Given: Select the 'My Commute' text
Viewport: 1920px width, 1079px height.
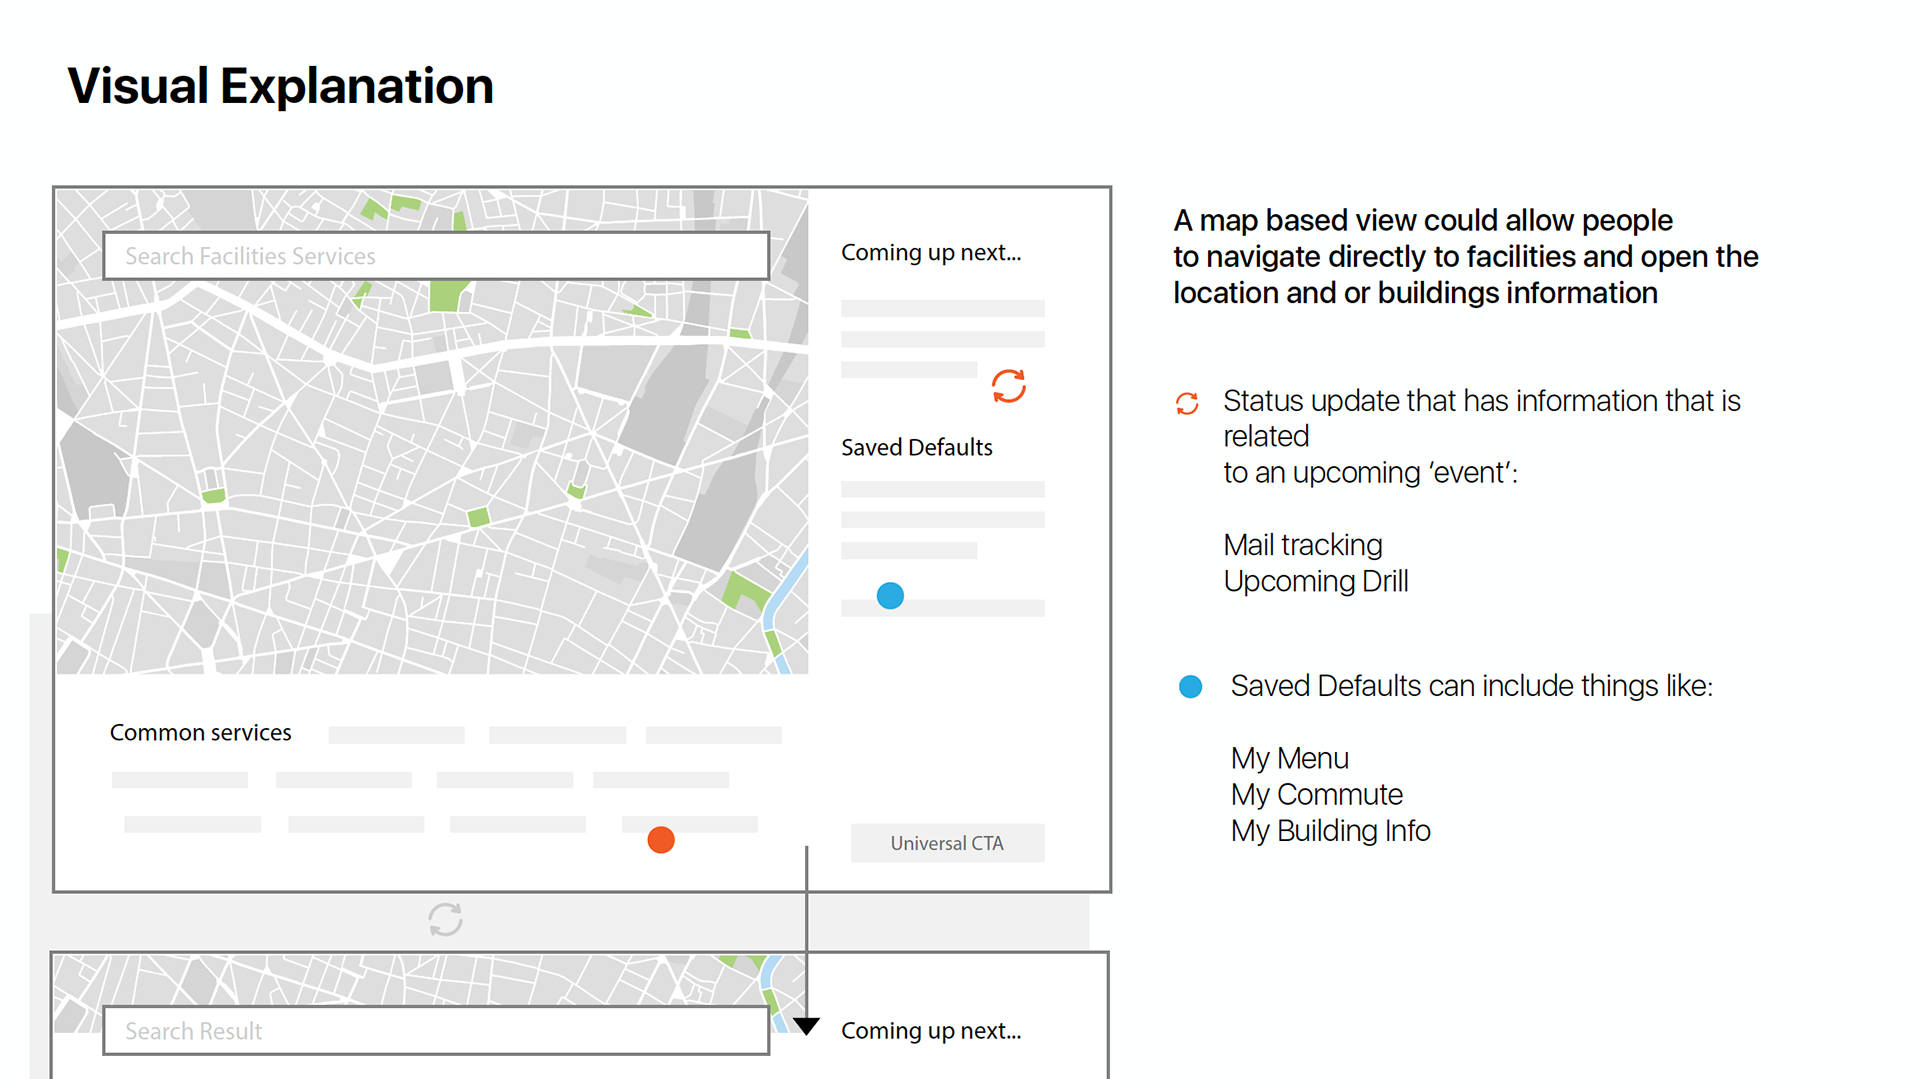Looking at the screenshot, I should (x=1317, y=795).
